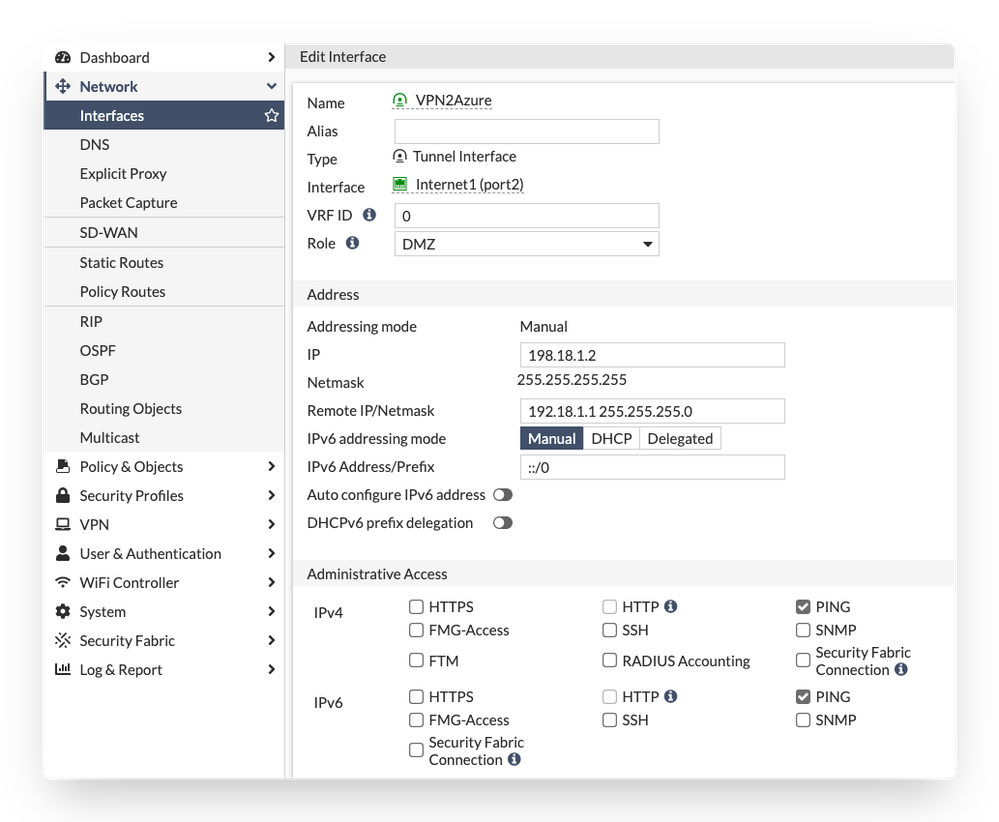Check IPv4 FTM box
This screenshot has height=822, width=999.
(416, 660)
